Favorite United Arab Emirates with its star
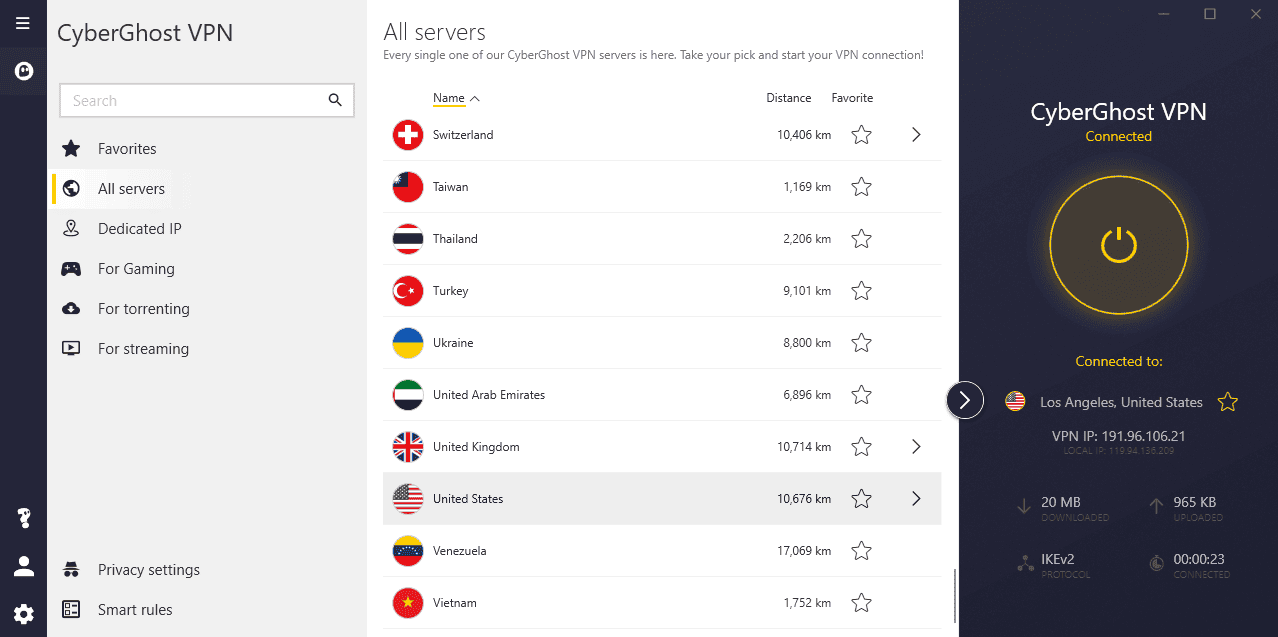Viewport: 1278px width, 637px height. tap(861, 395)
